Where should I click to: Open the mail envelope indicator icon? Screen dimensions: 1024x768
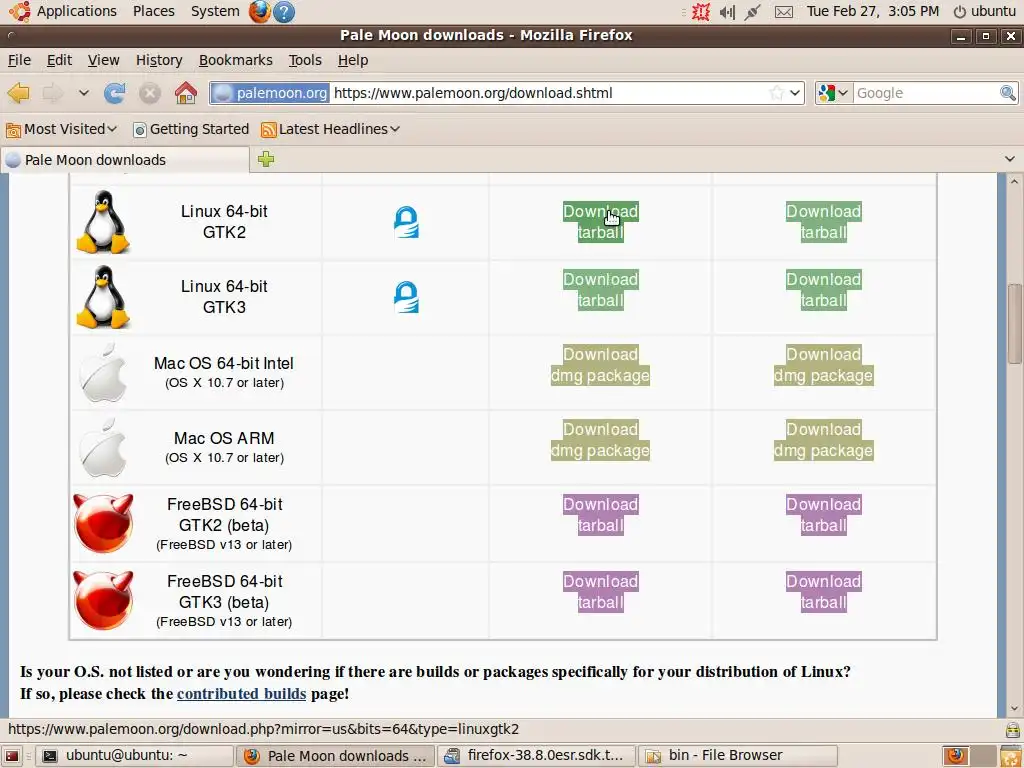click(x=784, y=12)
